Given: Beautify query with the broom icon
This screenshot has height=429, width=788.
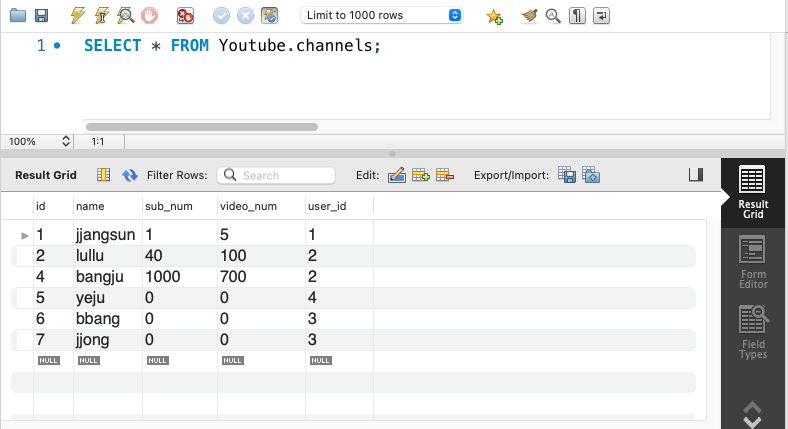Looking at the screenshot, I should click(529, 16).
